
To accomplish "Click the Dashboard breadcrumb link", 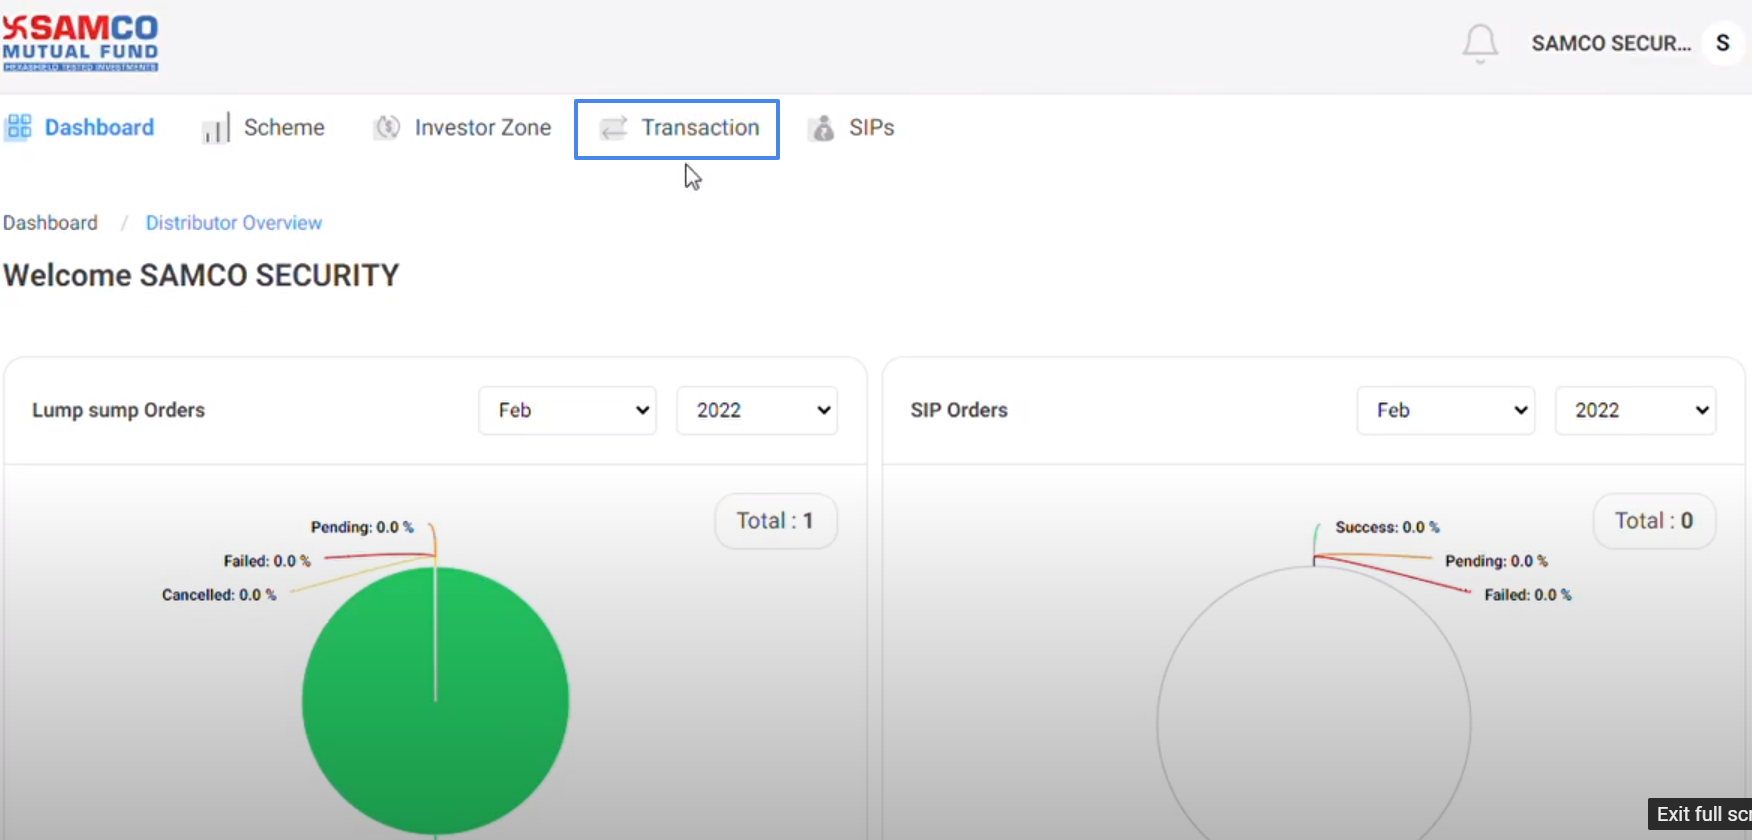I will tap(50, 223).
